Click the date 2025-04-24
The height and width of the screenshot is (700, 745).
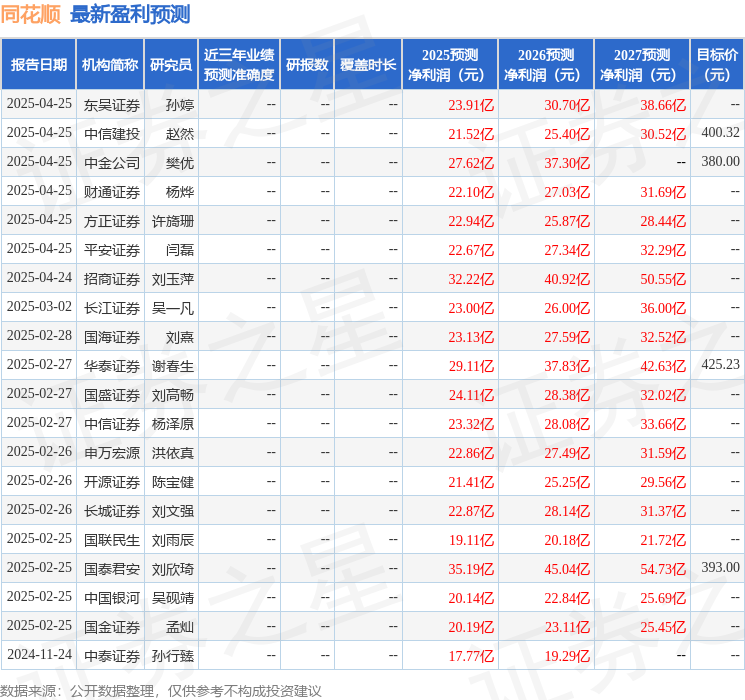[39, 278]
